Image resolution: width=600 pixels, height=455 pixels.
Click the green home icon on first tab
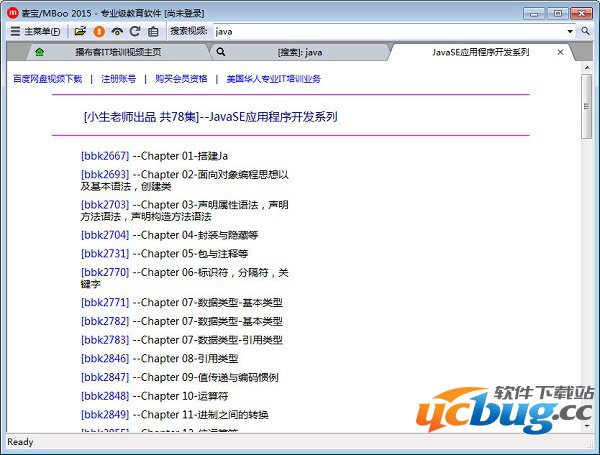pos(39,52)
